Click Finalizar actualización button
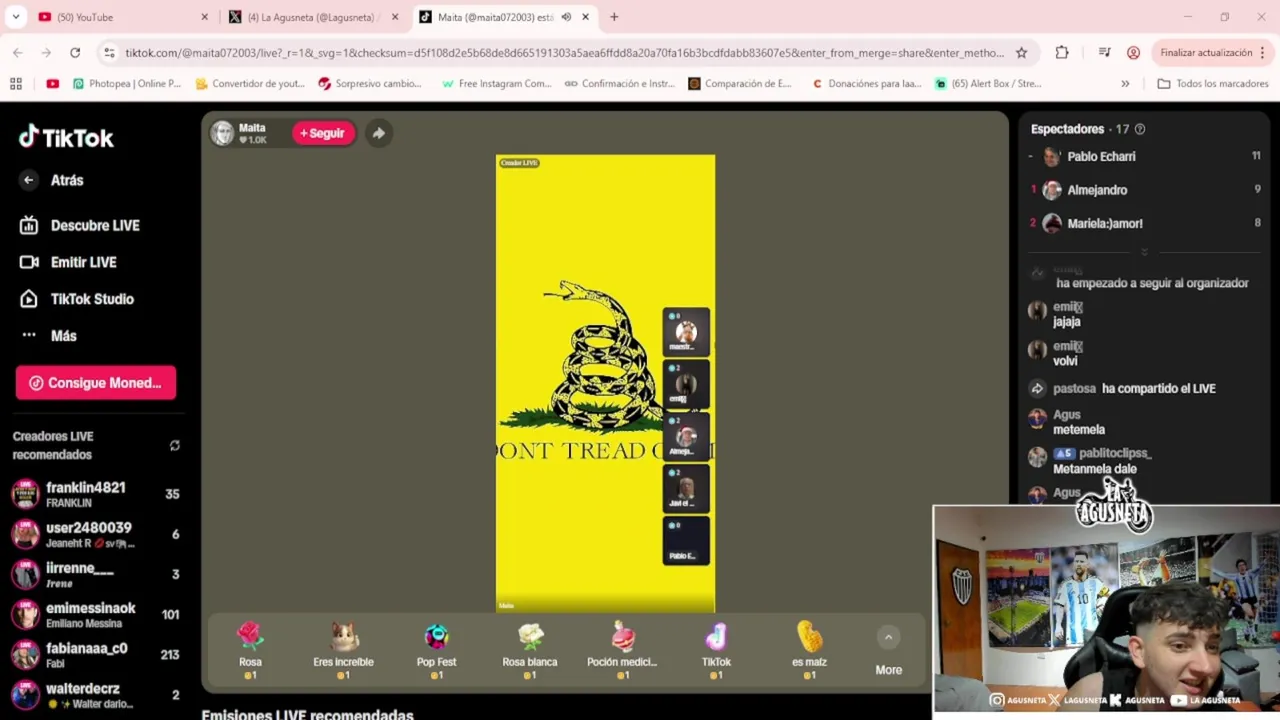 (x=1206, y=53)
